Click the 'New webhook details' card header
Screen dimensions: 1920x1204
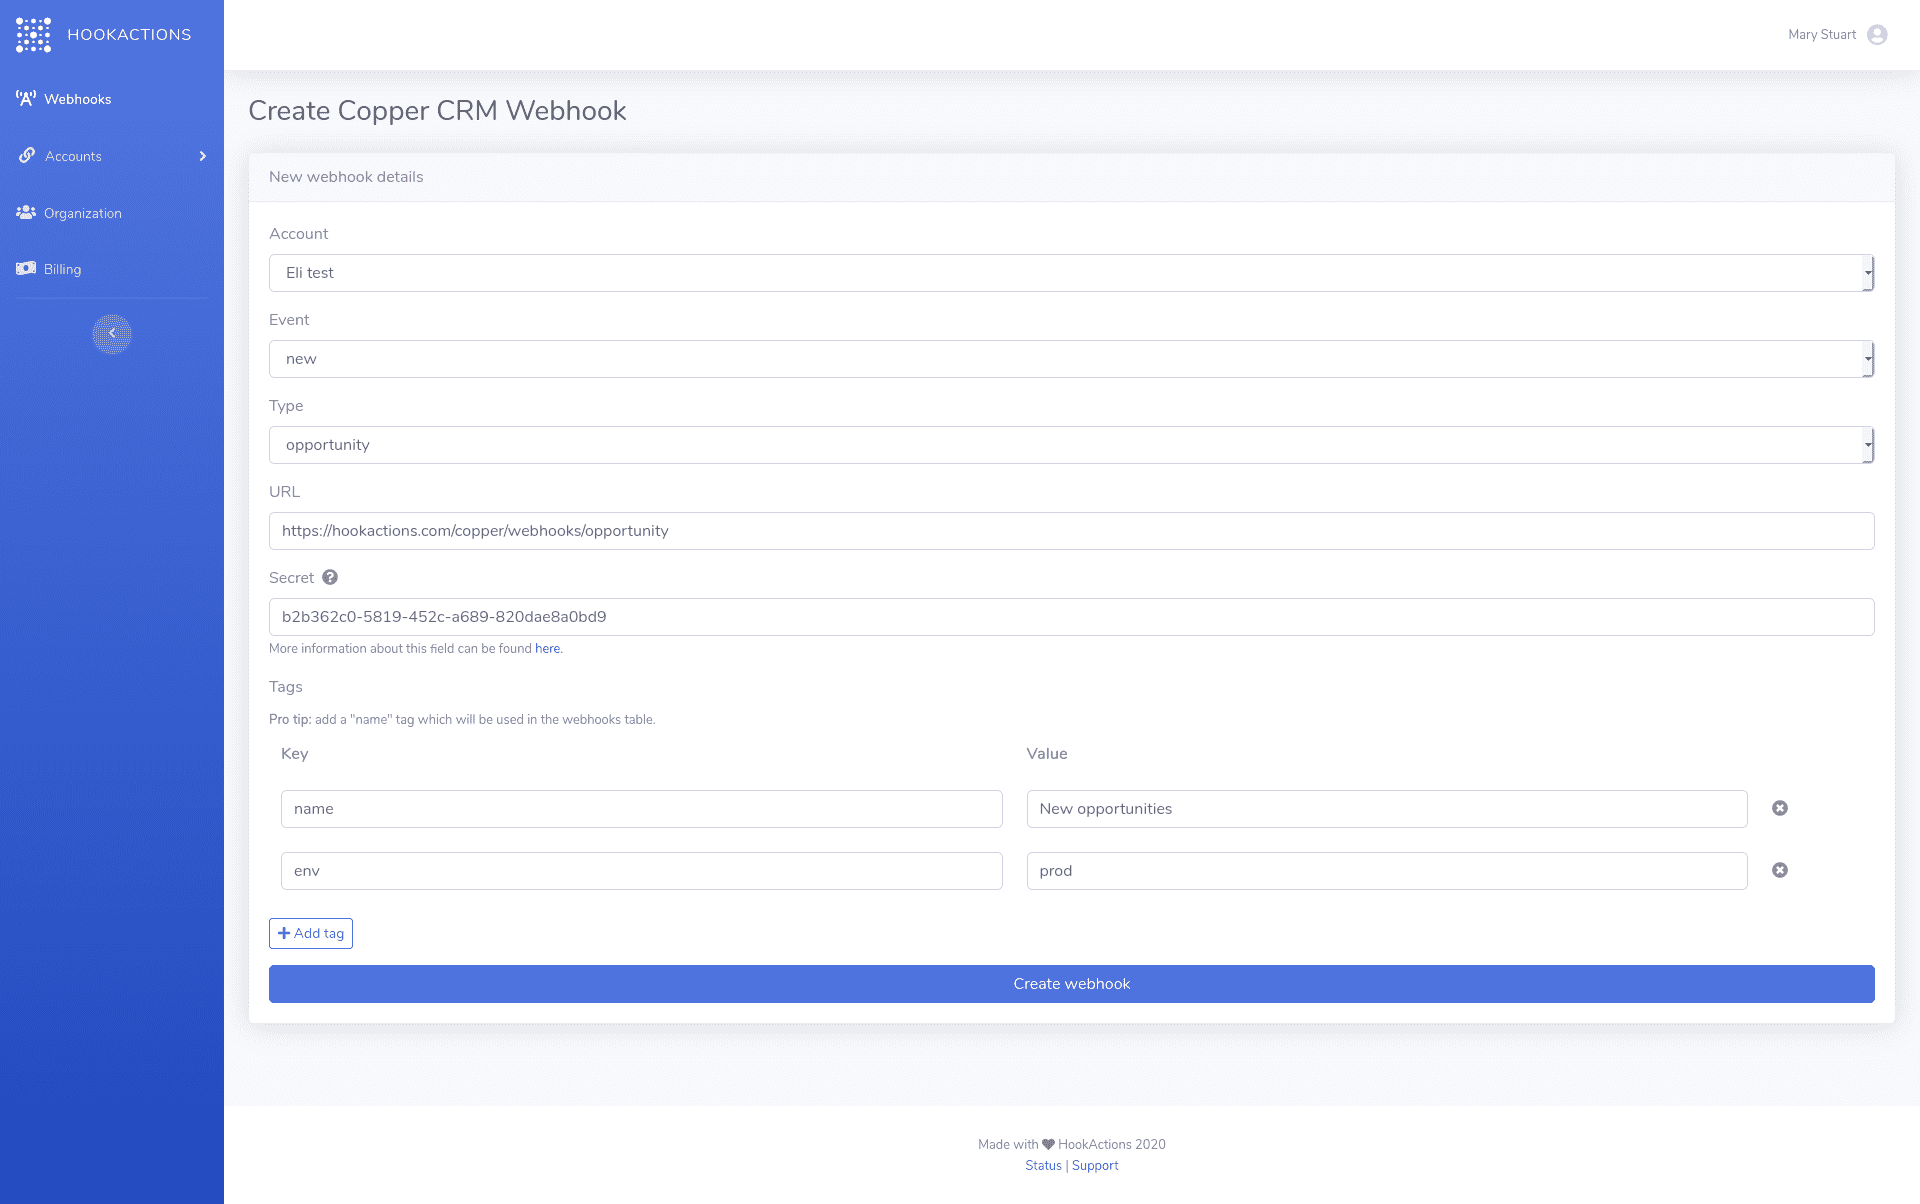click(1071, 177)
